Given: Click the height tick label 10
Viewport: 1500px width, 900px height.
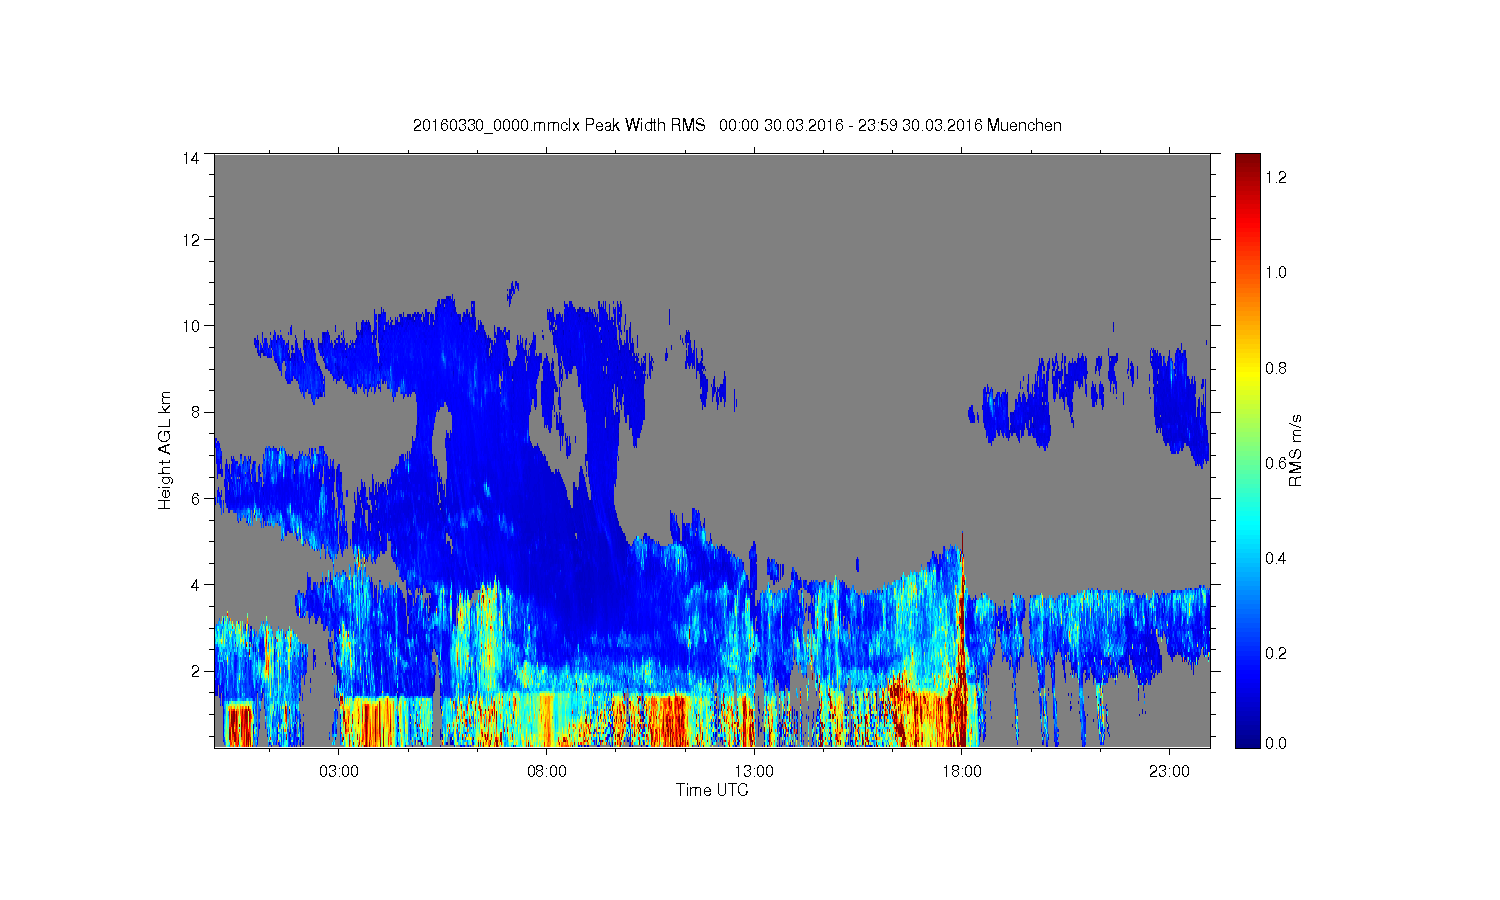Looking at the screenshot, I should pos(191,325).
